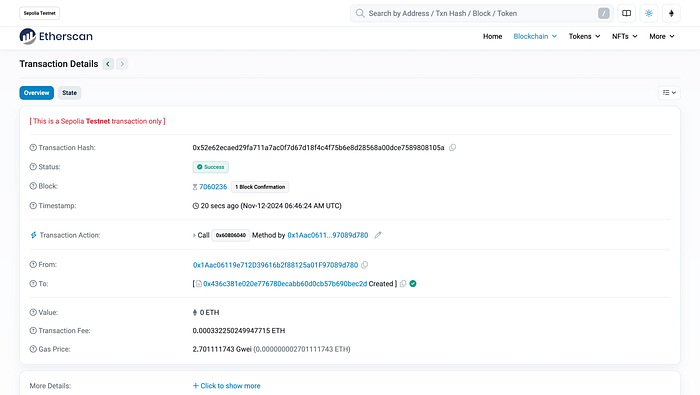Click the slash shortcut key in search box

(604, 13)
